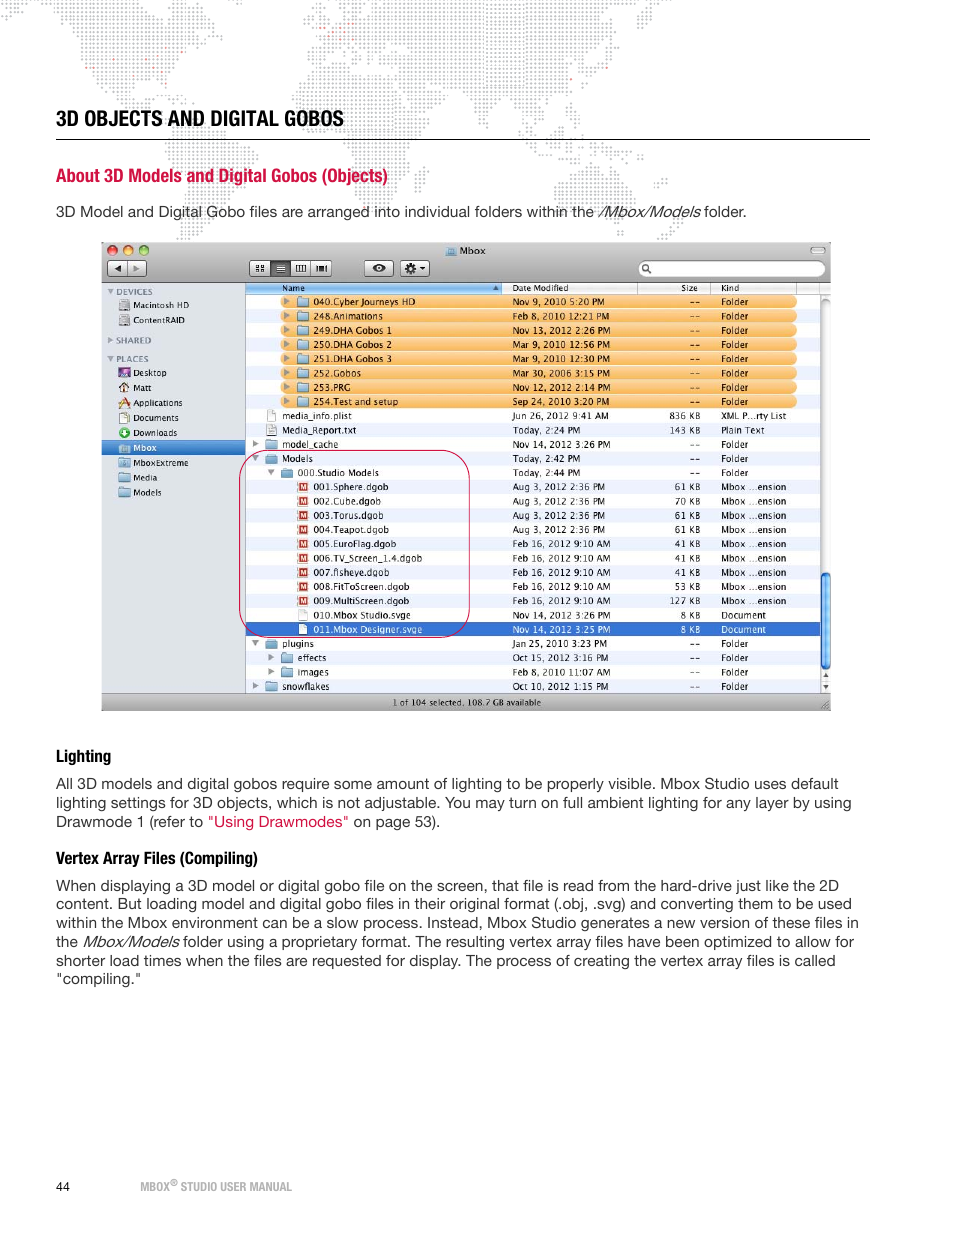Open Desktop from the sidebar

[x=143, y=373]
